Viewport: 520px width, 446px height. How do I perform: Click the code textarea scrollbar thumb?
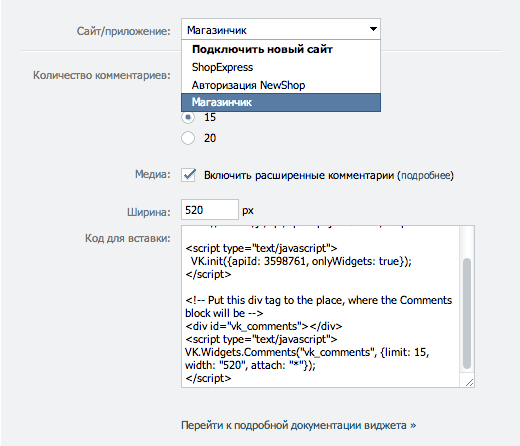(x=467, y=313)
